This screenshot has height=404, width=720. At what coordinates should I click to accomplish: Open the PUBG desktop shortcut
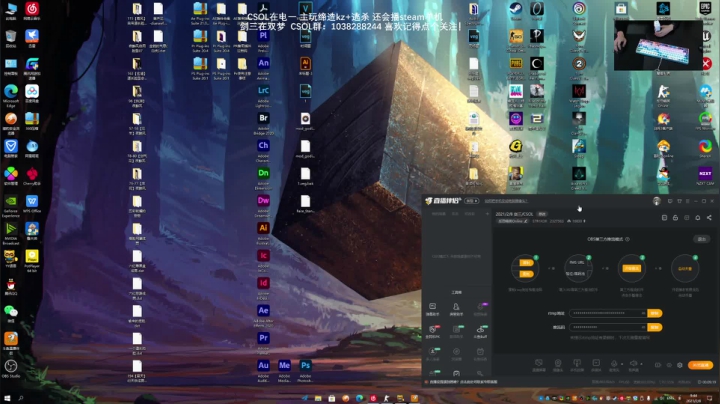pyautogui.click(x=516, y=68)
